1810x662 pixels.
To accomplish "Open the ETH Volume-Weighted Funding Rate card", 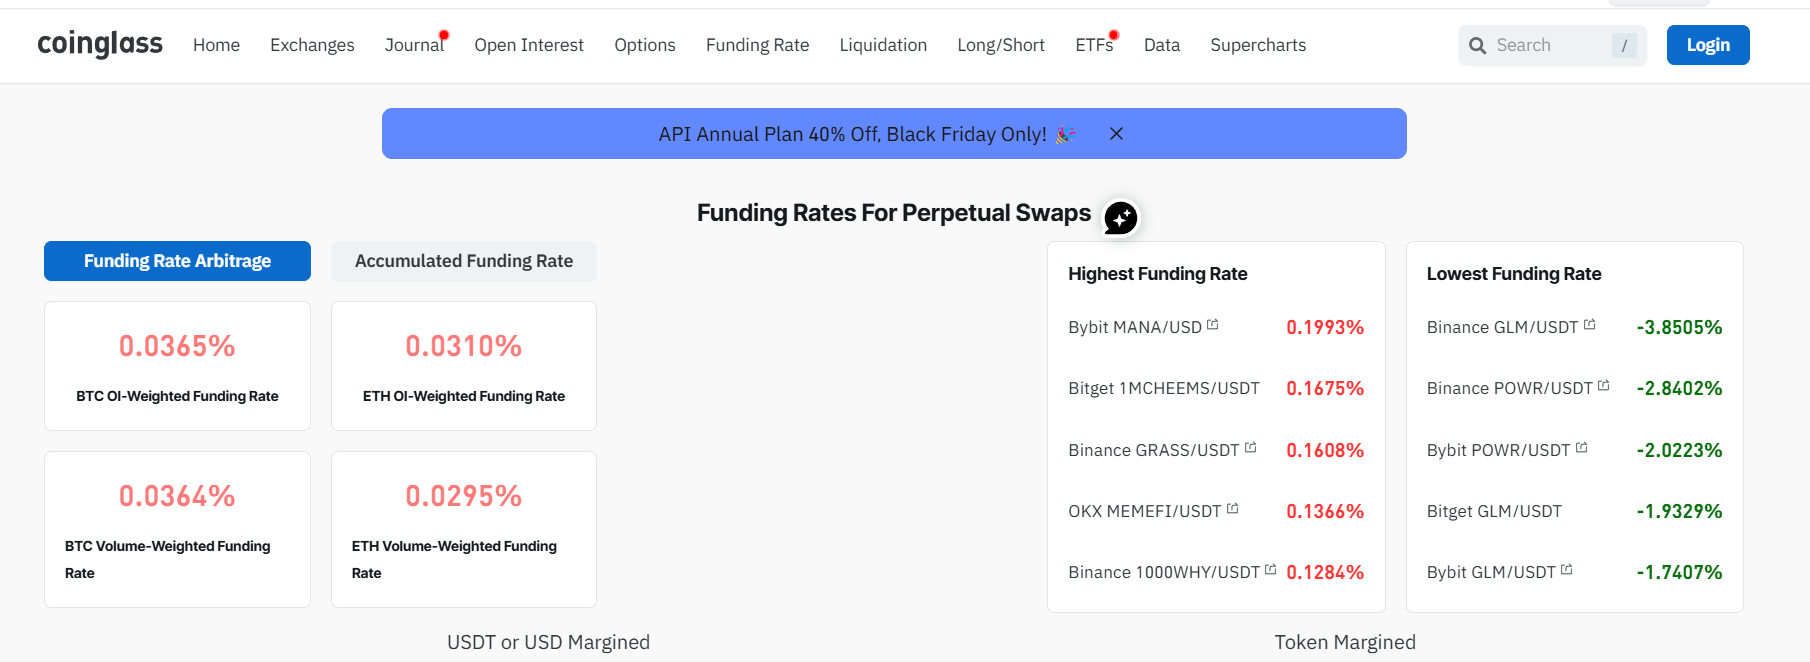I will [464, 529].
